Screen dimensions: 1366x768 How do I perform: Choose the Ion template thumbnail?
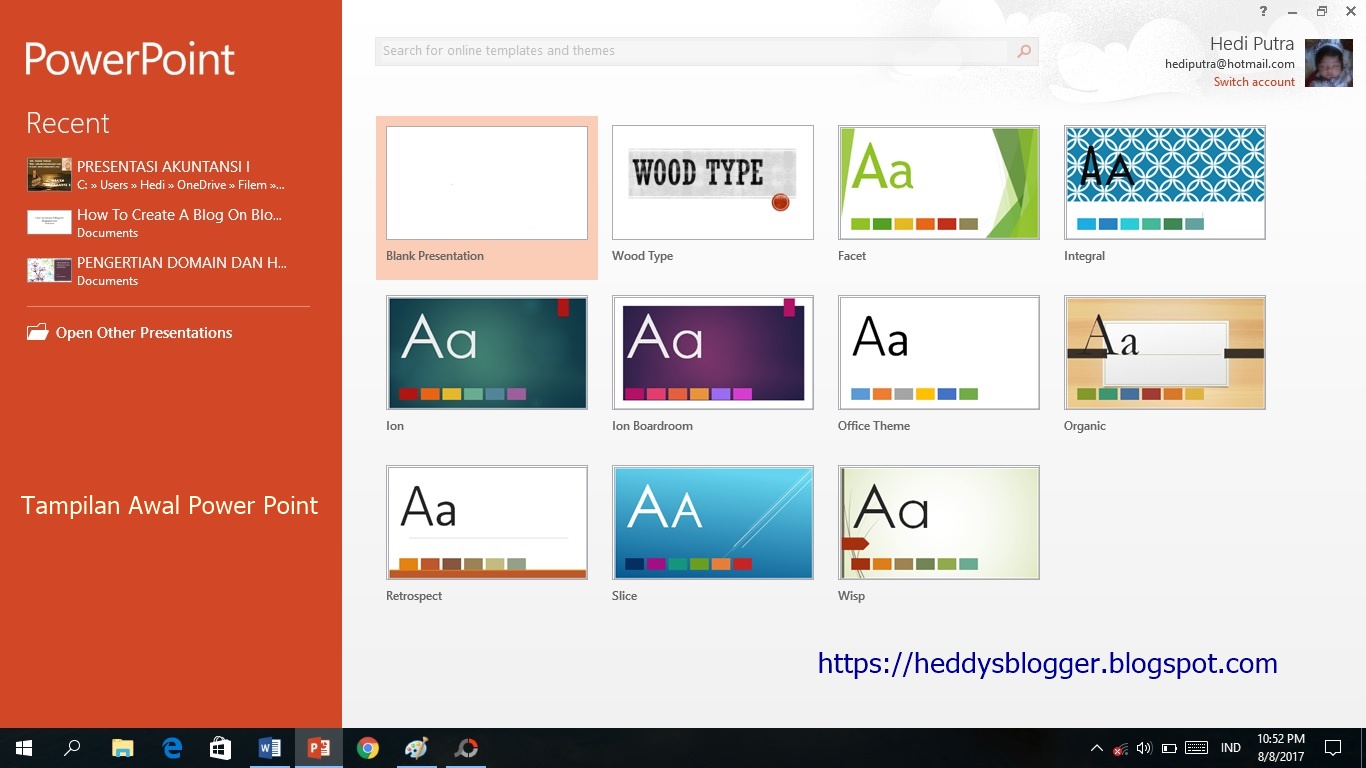(487, 353)
